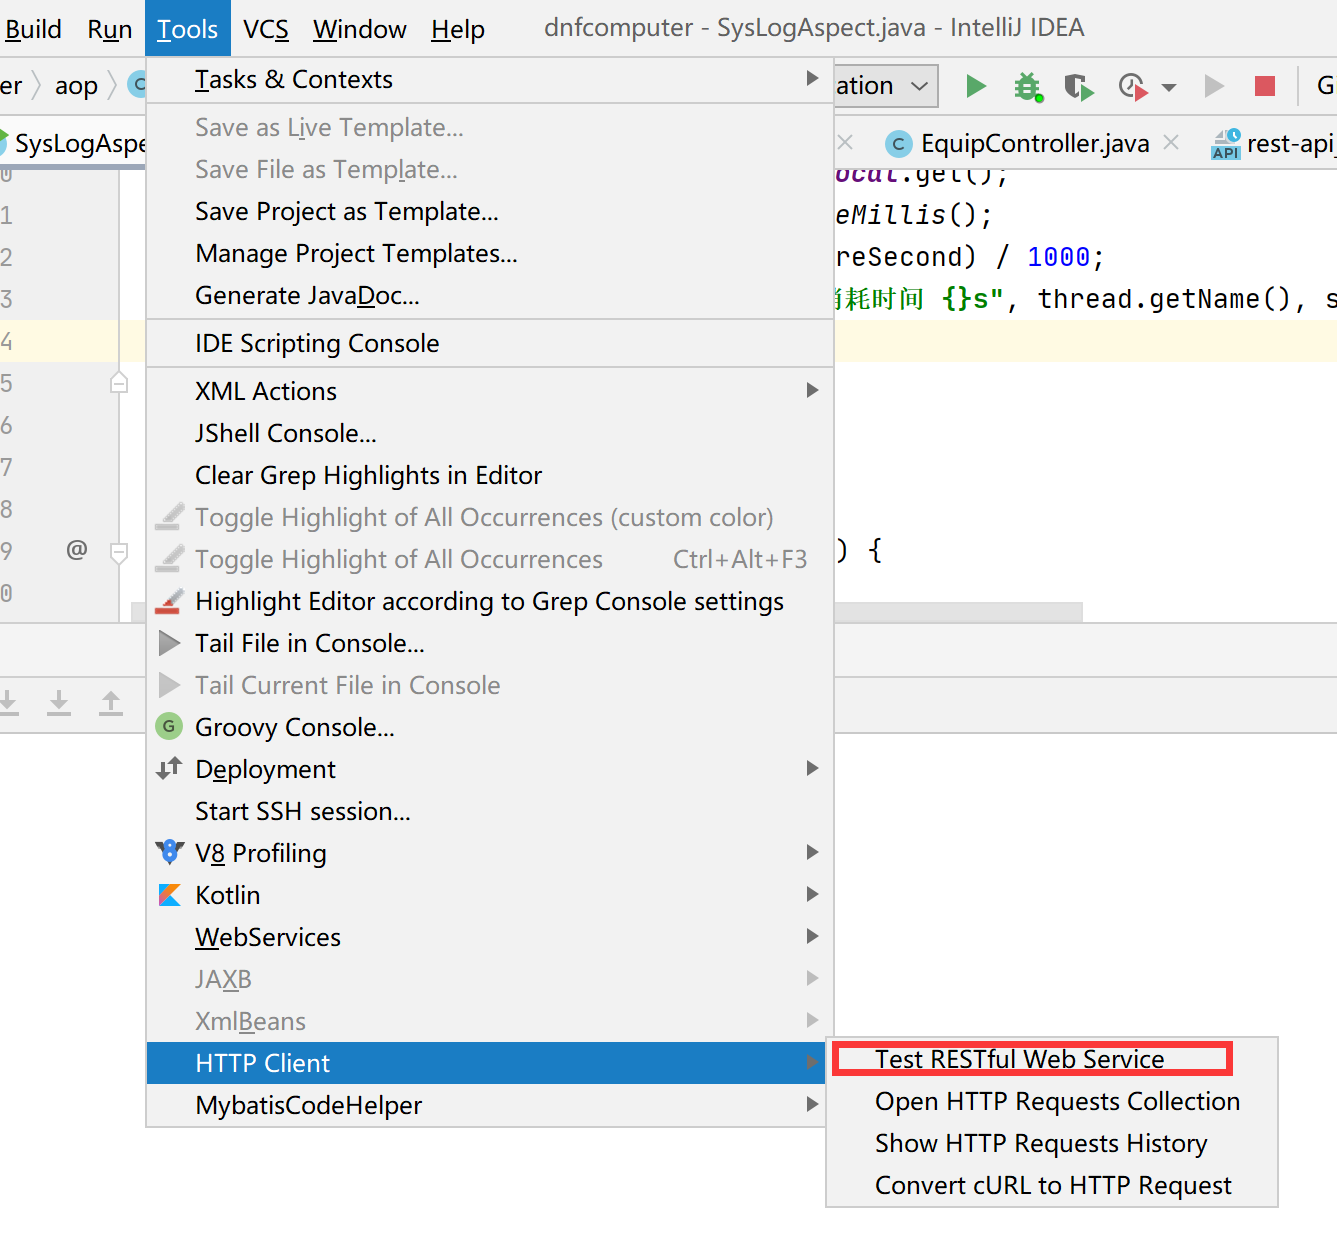
Task: Click the grayed-out resume play icon
Action: pos(1215,86)
